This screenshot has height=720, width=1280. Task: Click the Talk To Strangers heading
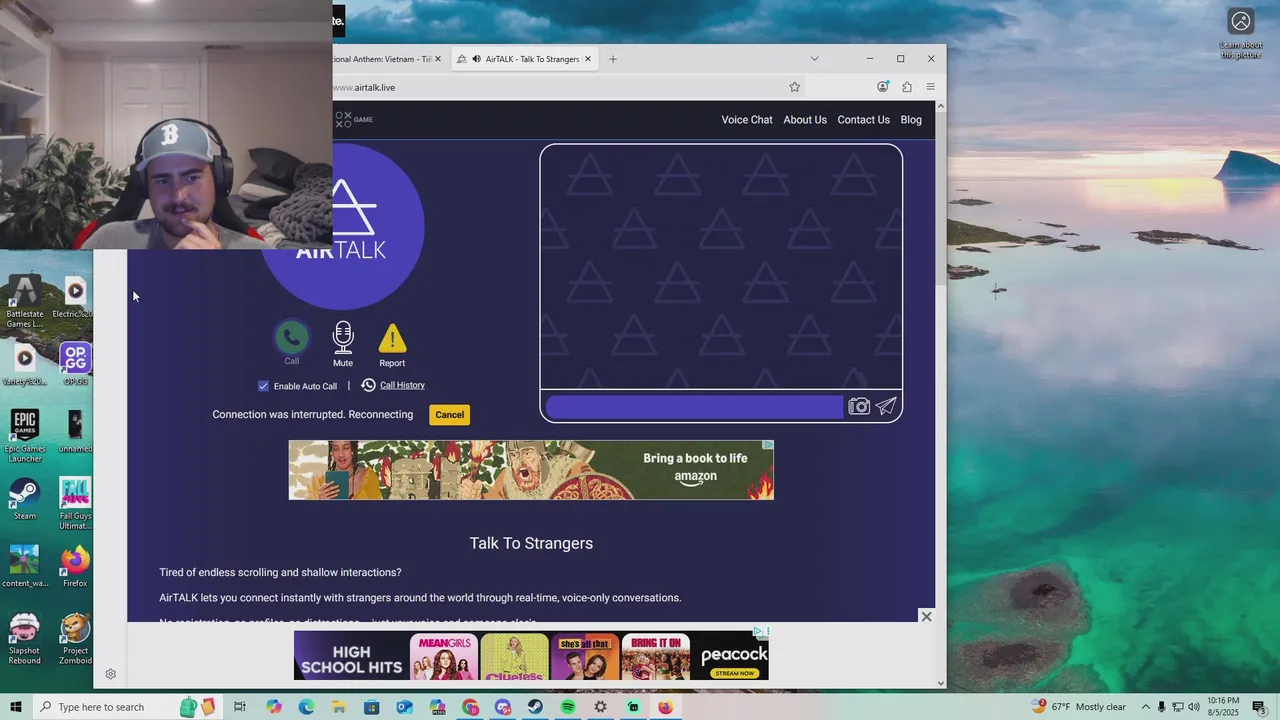coord(531,543)
